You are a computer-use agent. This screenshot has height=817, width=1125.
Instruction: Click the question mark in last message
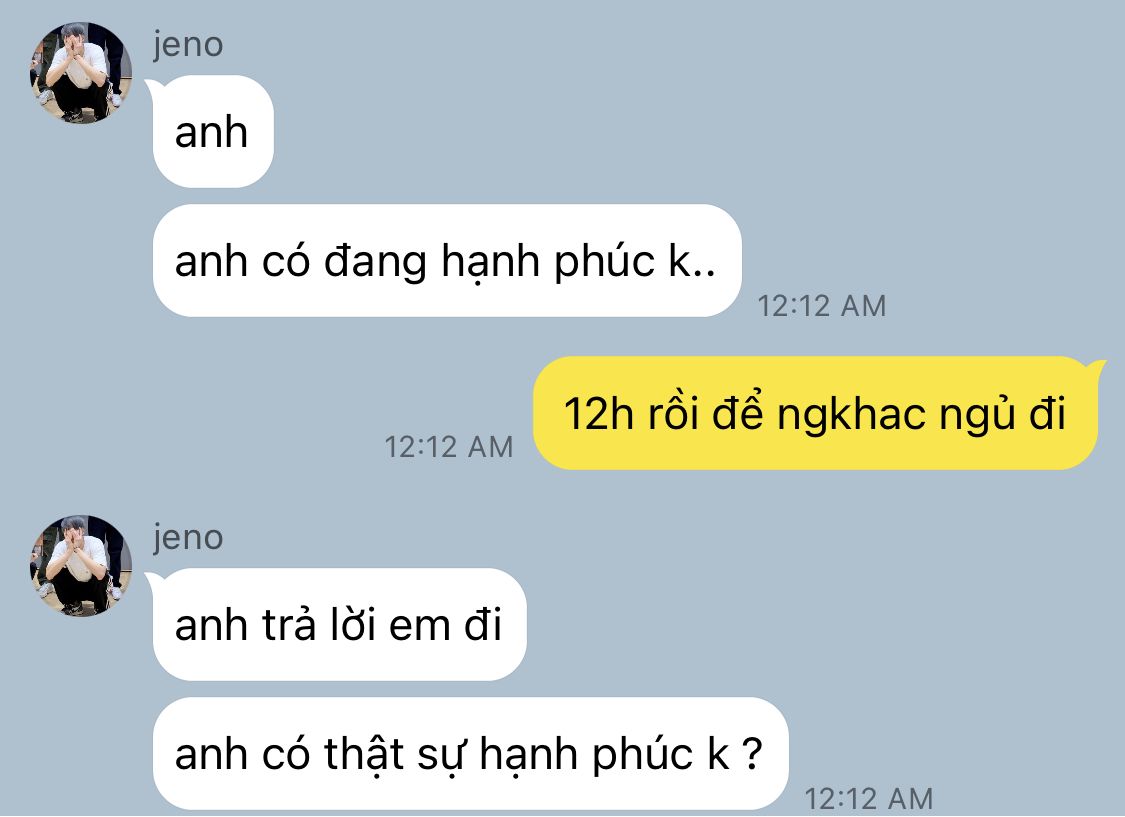pos(750,753)
